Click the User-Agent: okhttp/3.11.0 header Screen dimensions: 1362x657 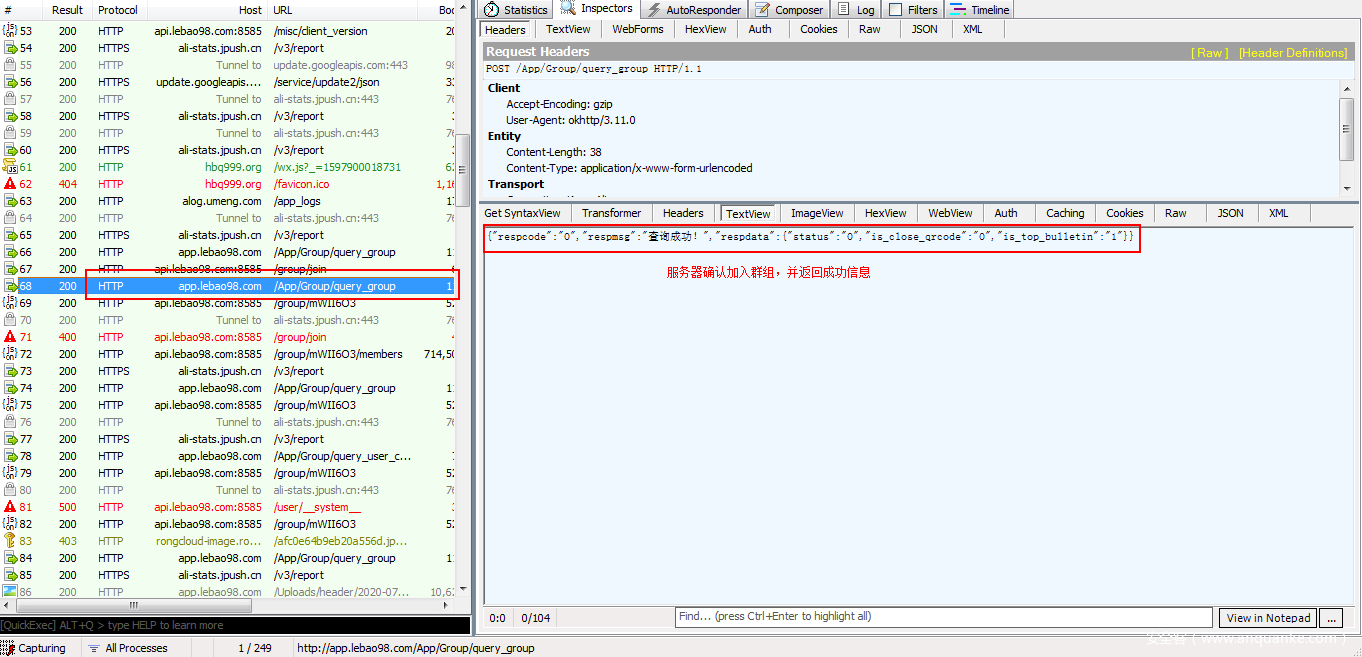pos(571,120)
